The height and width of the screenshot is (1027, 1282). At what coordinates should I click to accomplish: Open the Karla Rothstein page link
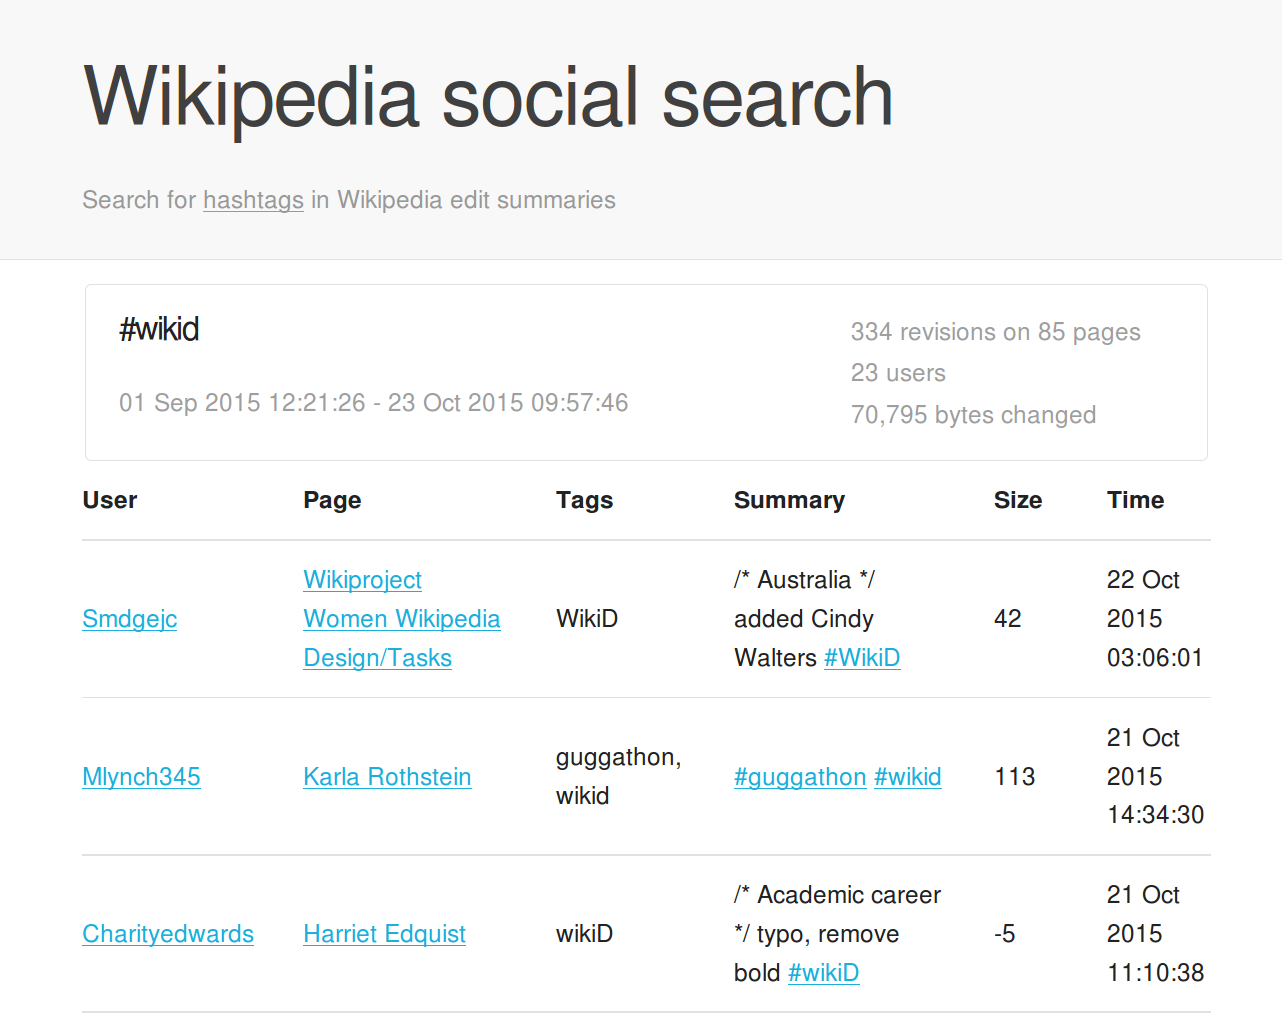click(x=387, y=777)
